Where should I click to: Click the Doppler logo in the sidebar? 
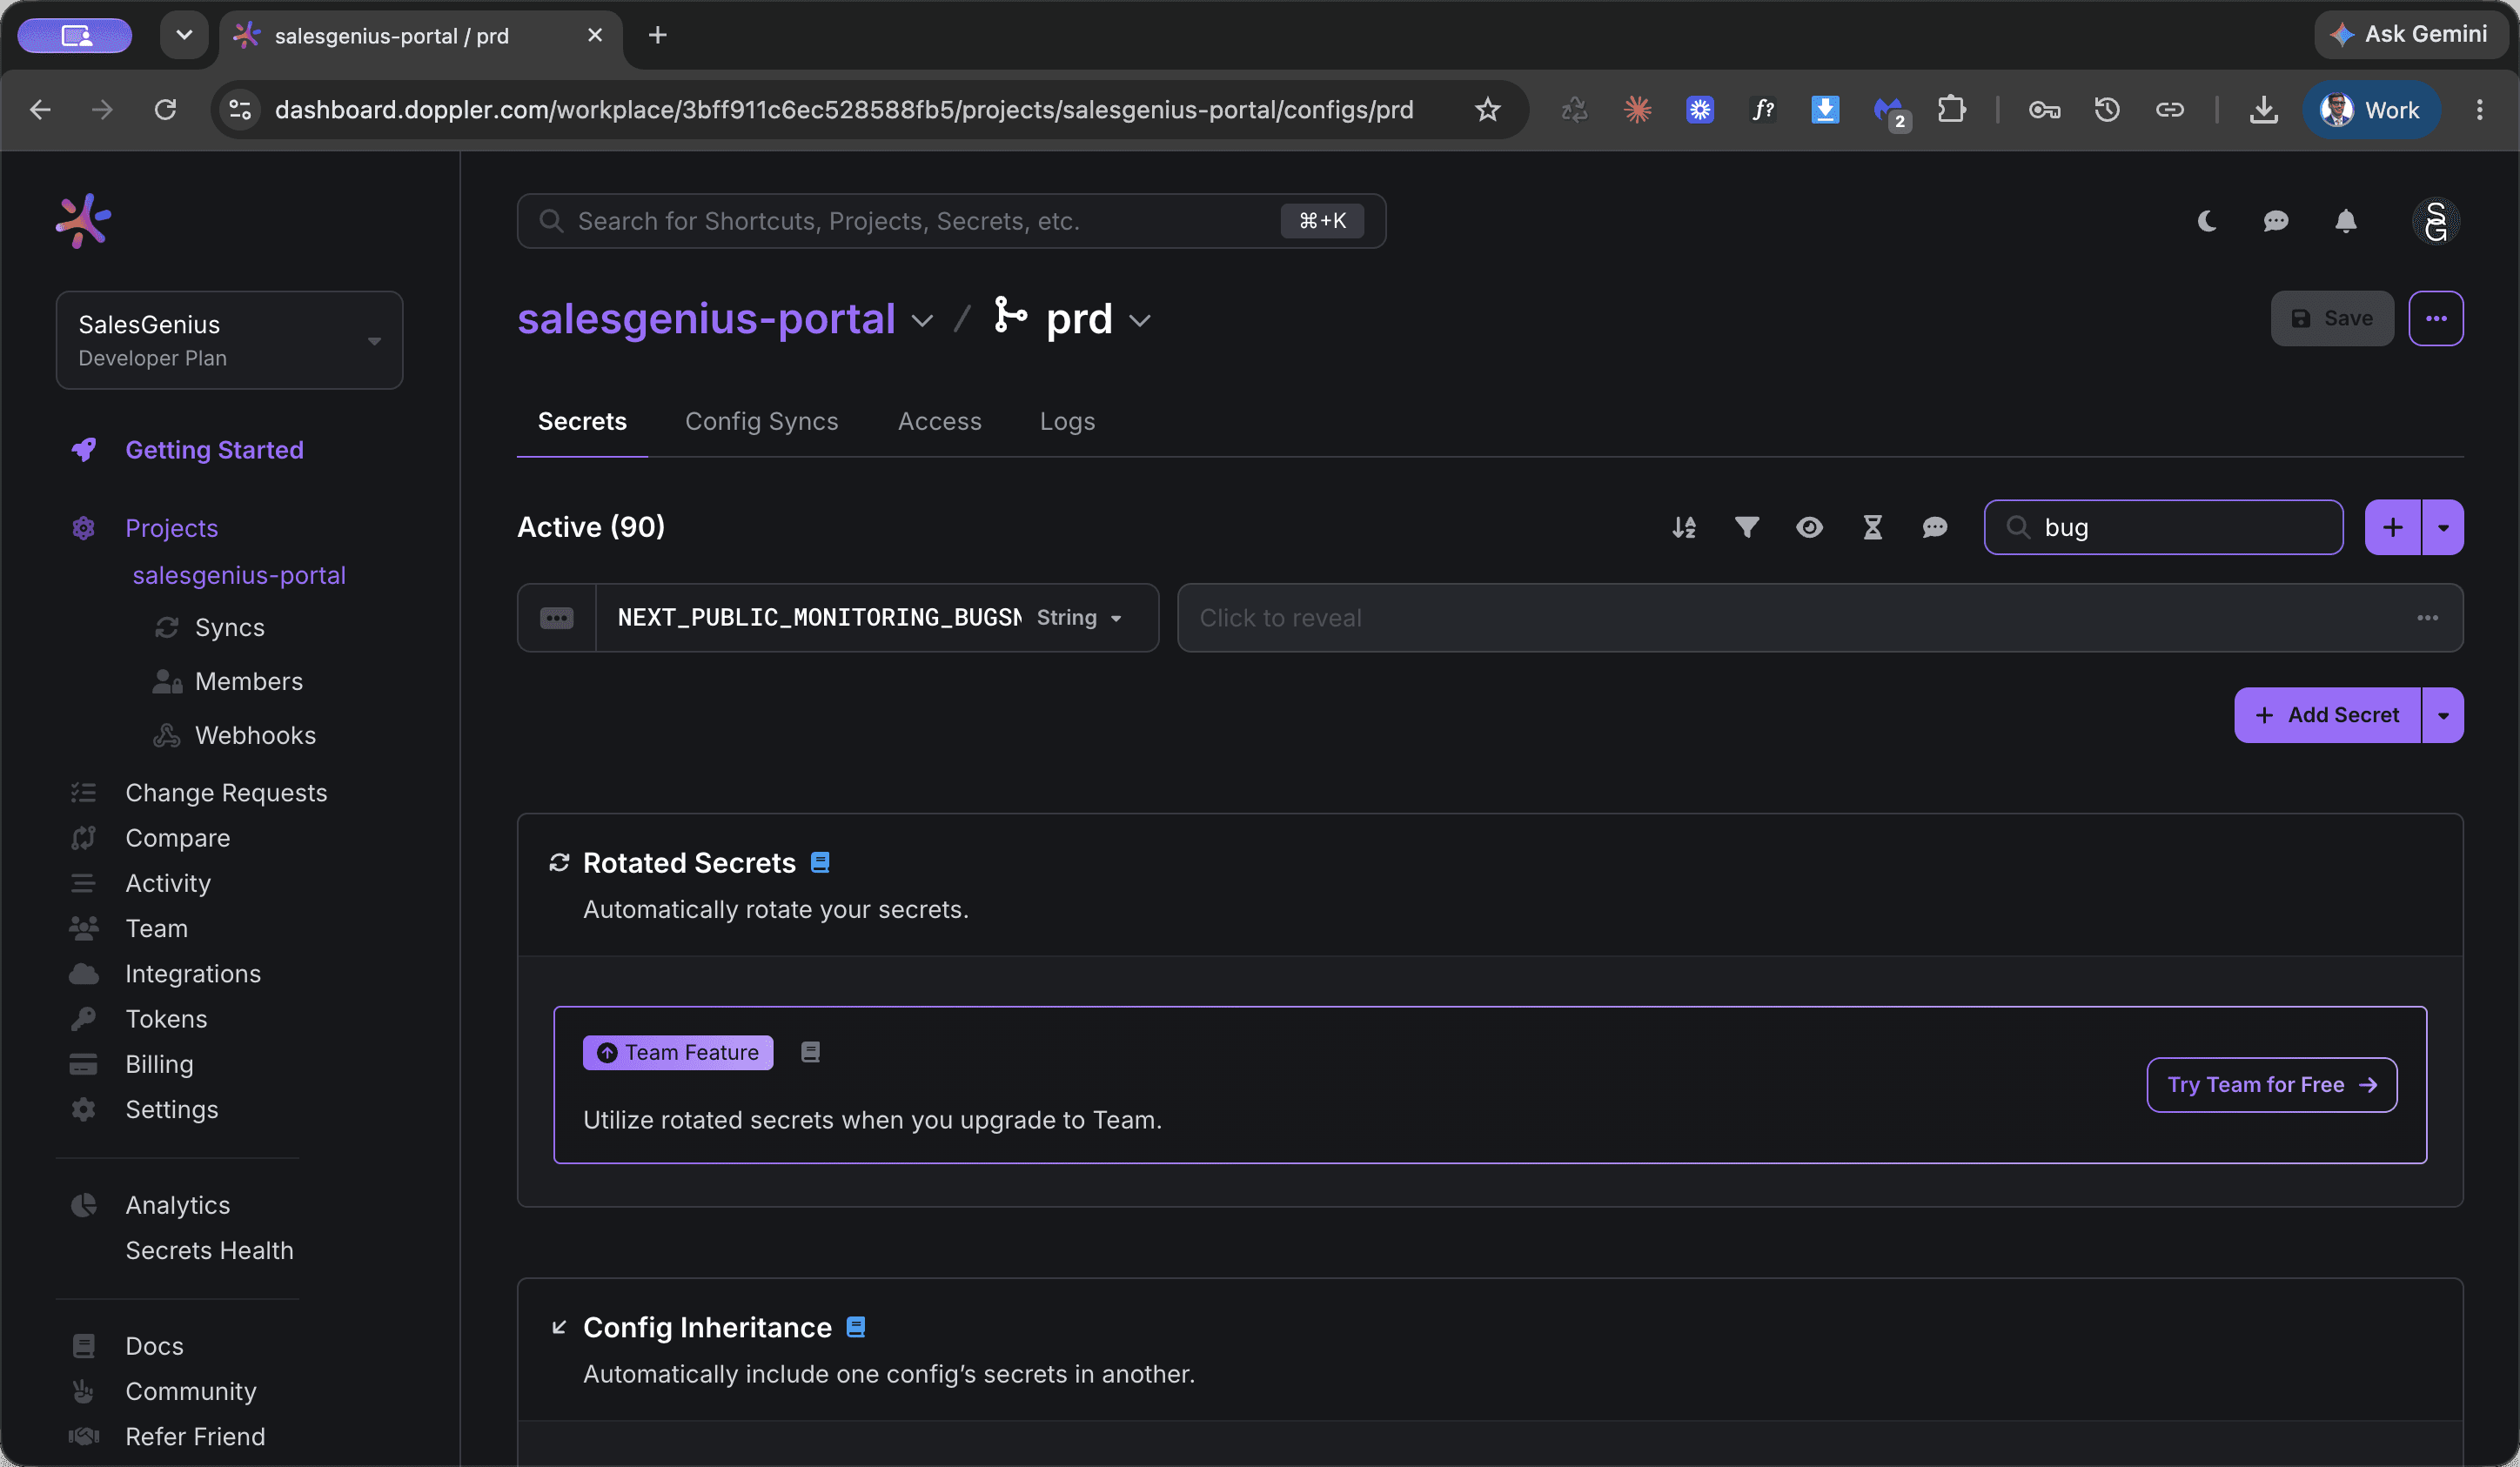83,220
